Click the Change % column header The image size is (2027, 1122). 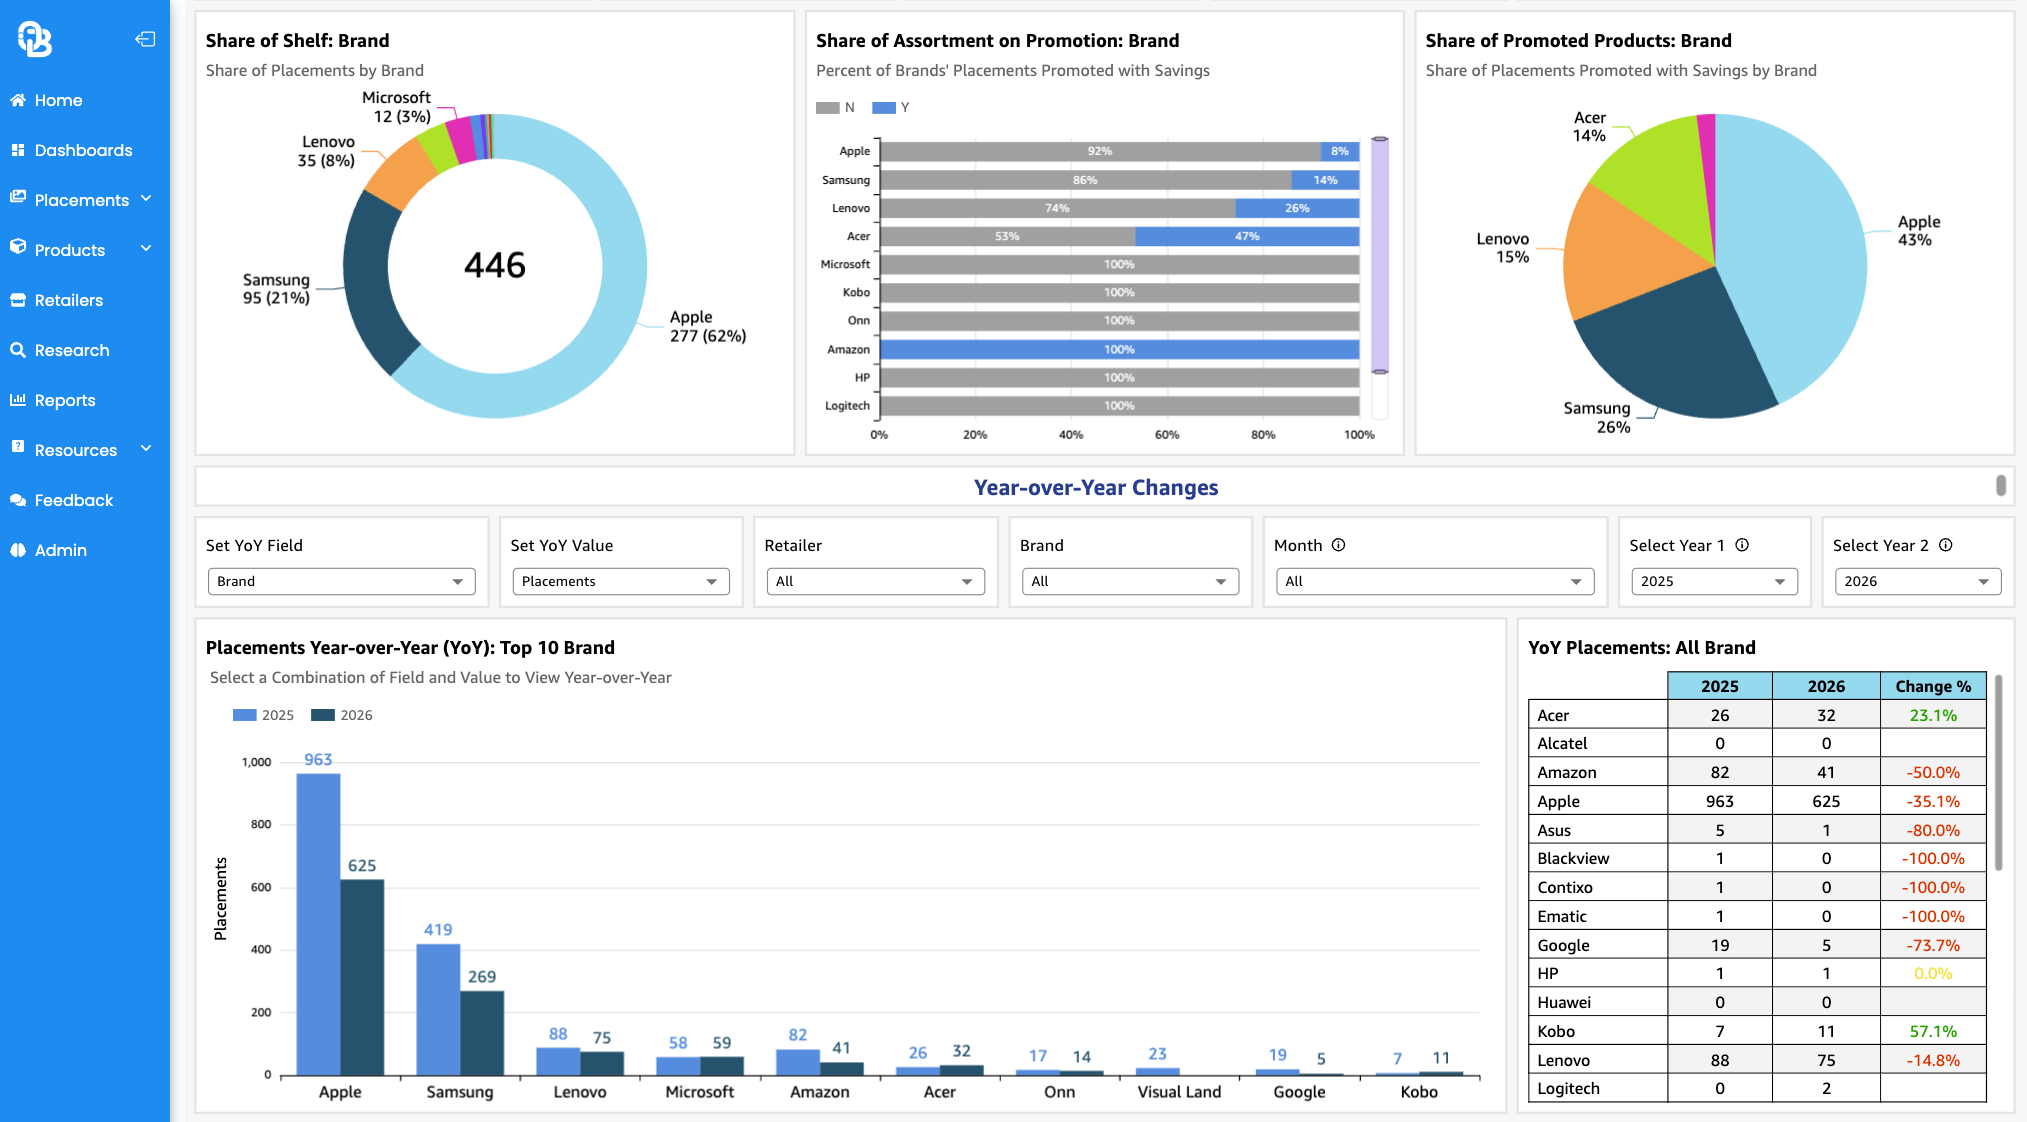[x=1933, y=686]
